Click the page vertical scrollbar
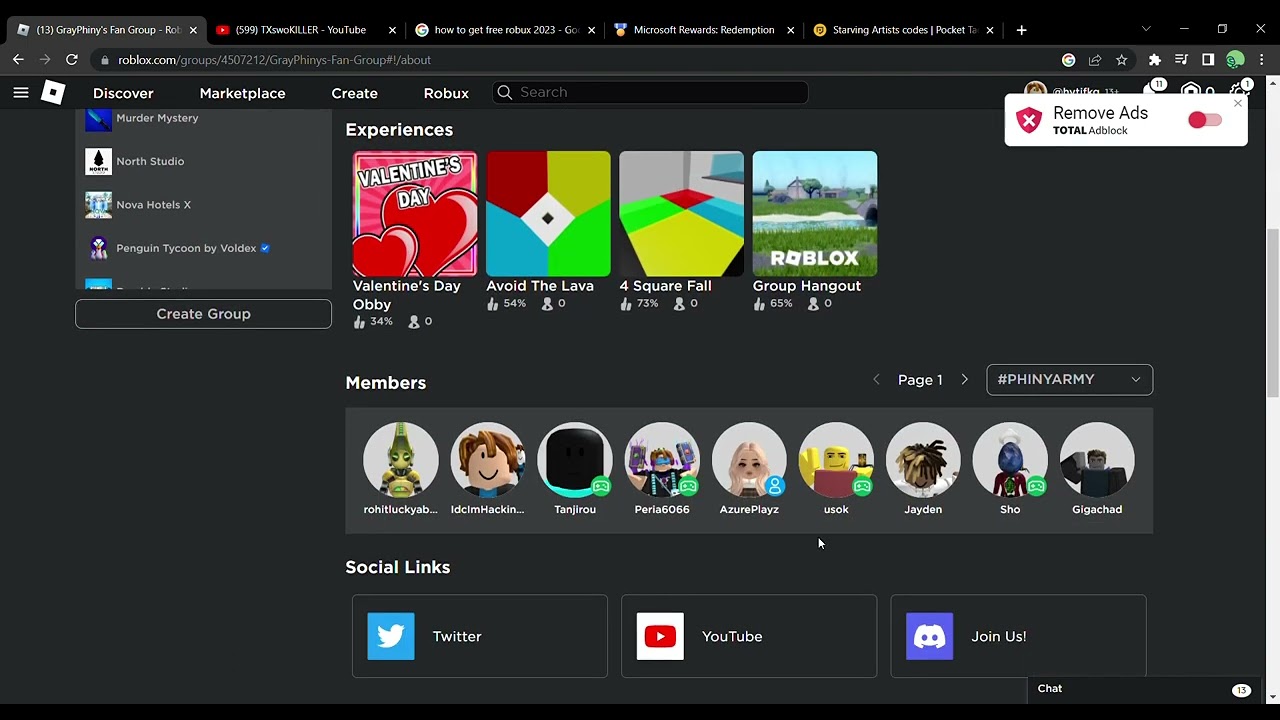 coord(1272,313)
